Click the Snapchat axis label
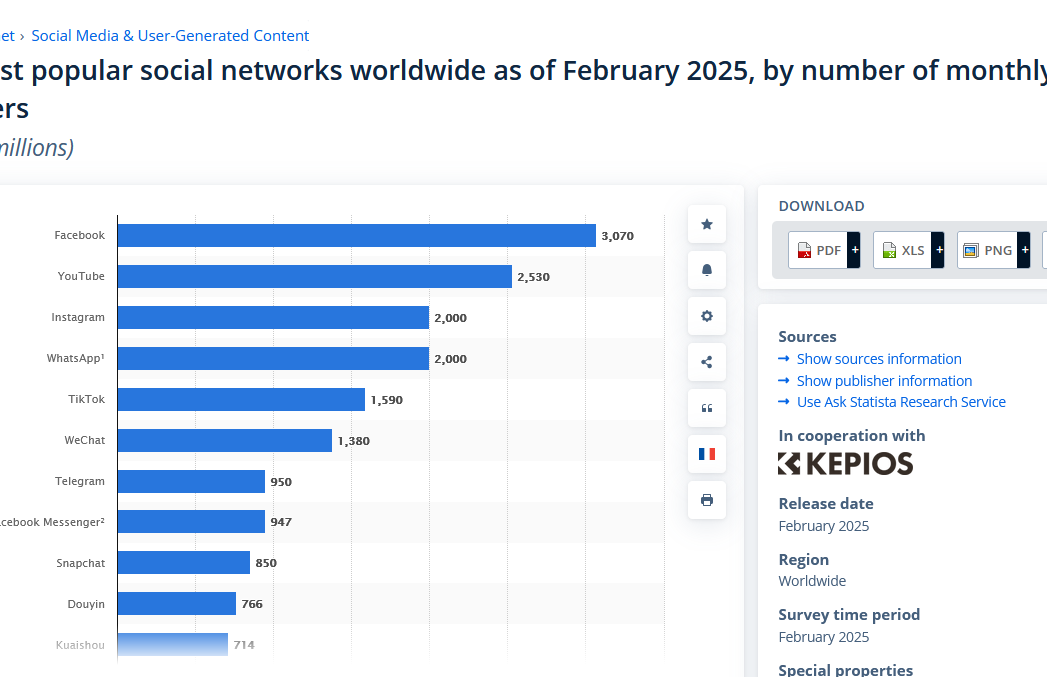The height and width of the screenshot is (677, 1047). pos(80,563)
